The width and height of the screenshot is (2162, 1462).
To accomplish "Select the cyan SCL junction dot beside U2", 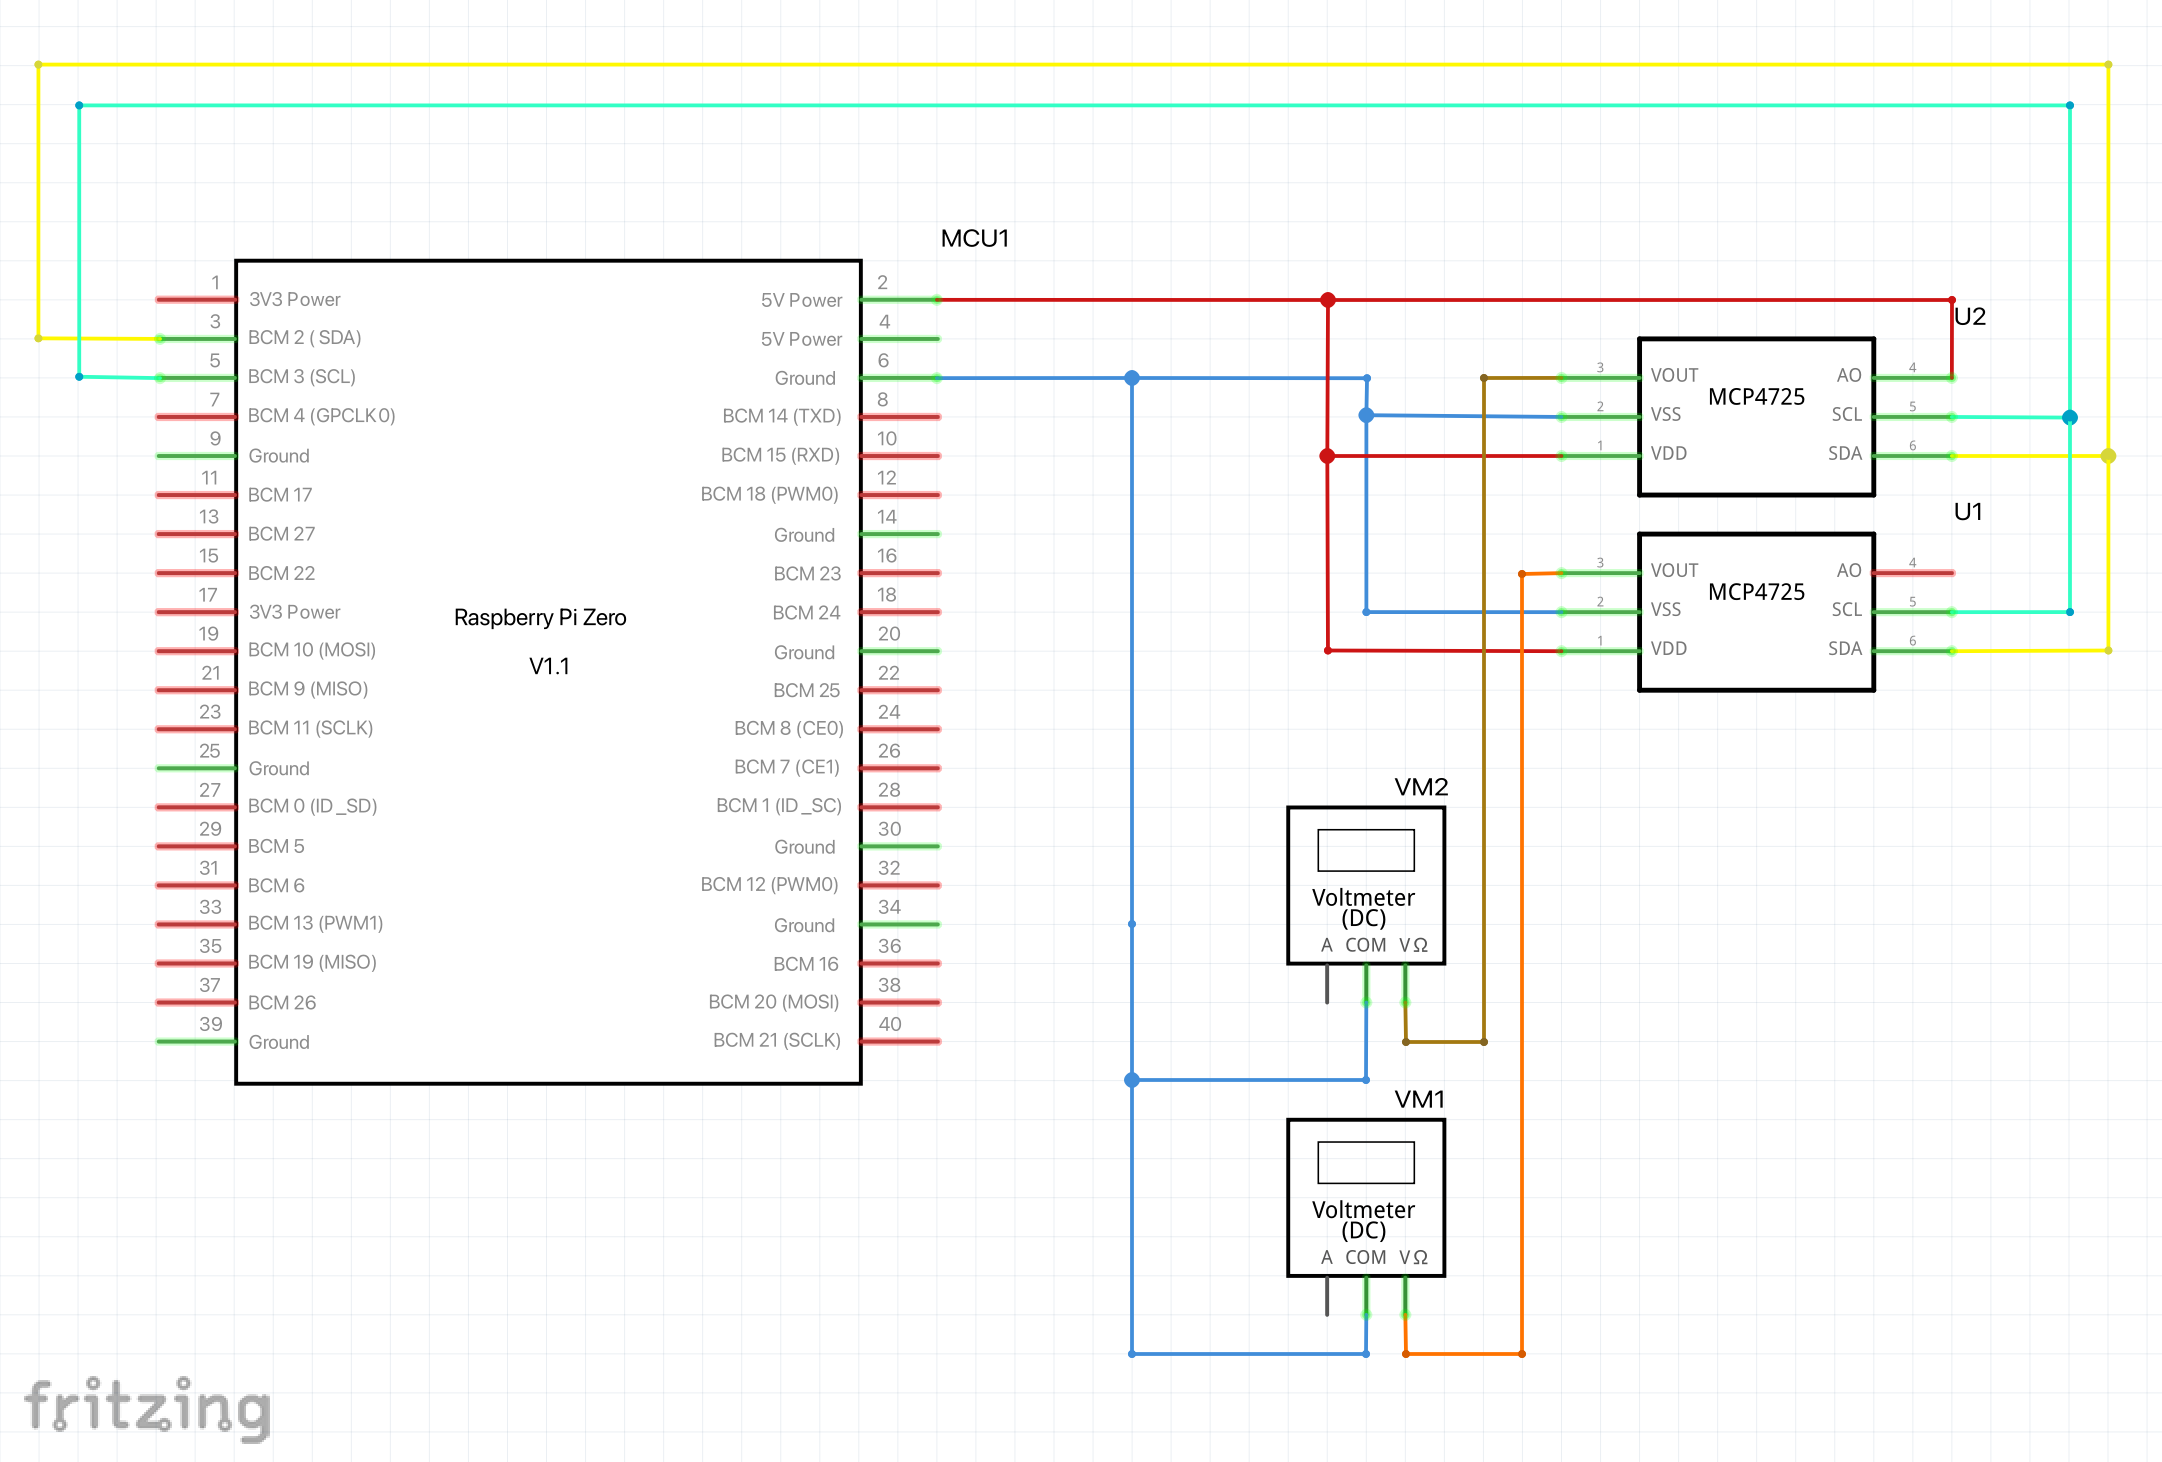I will tap(2070, 417).
